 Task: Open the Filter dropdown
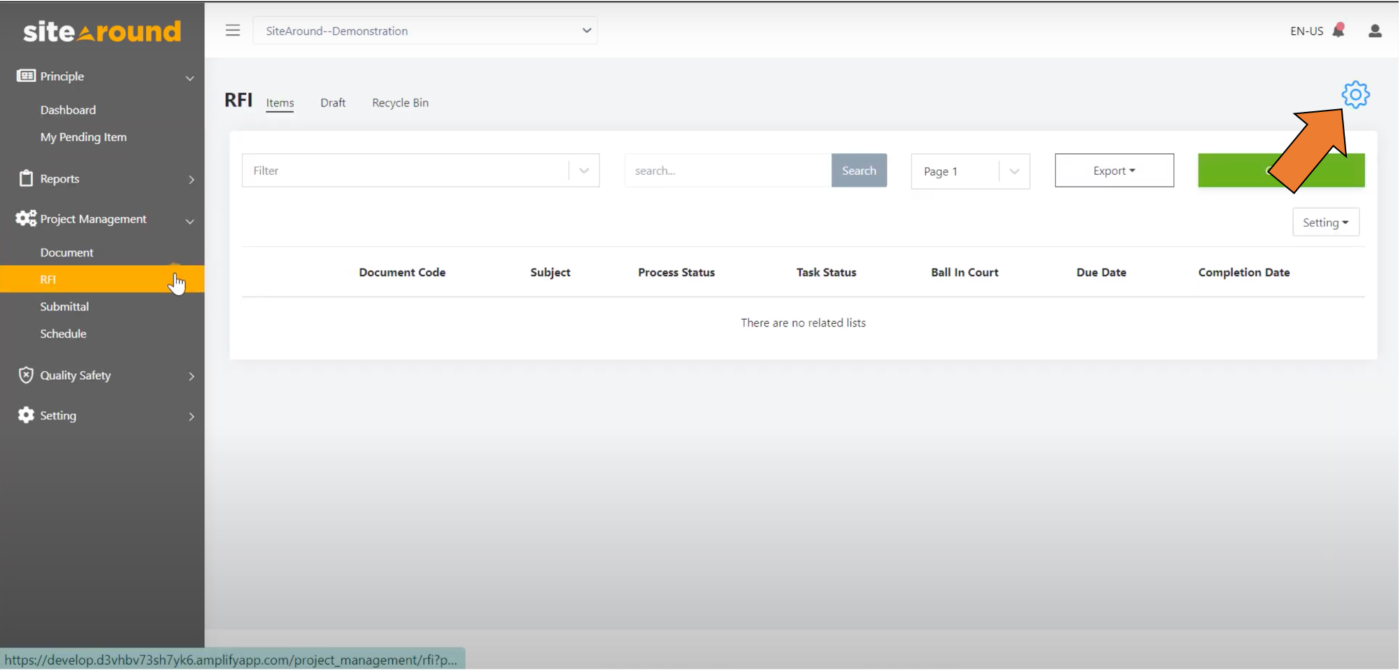pos(420,170)
